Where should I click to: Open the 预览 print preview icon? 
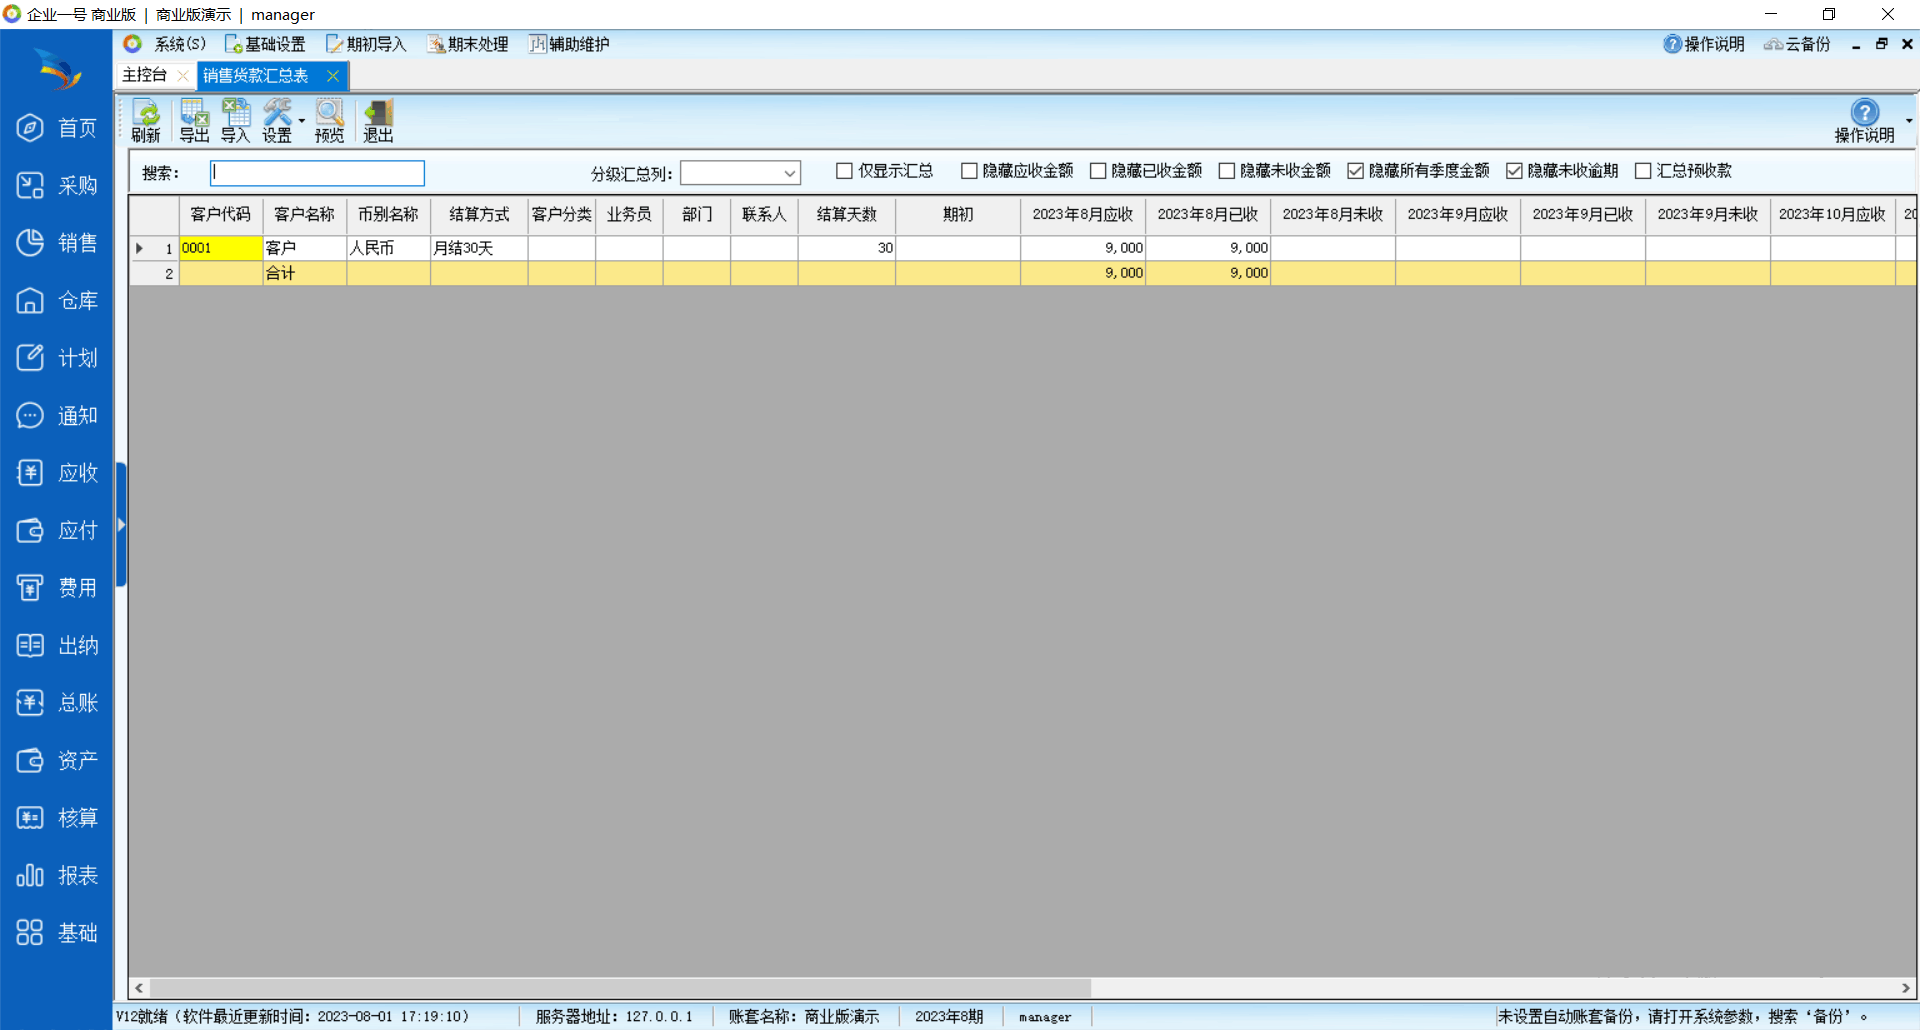pos(329,121)
